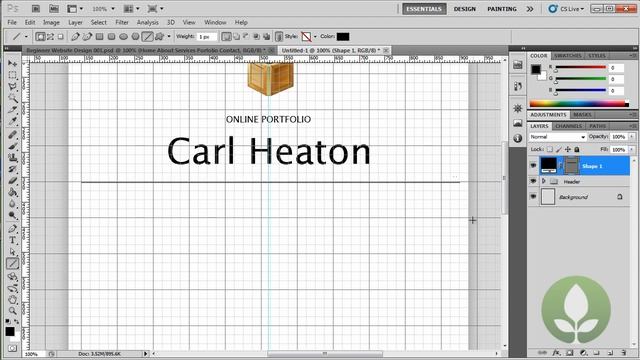The height and width of the screenshot is (360, 640).
Task: Toggle lock all for the layer
Action: tap(577, 149)
